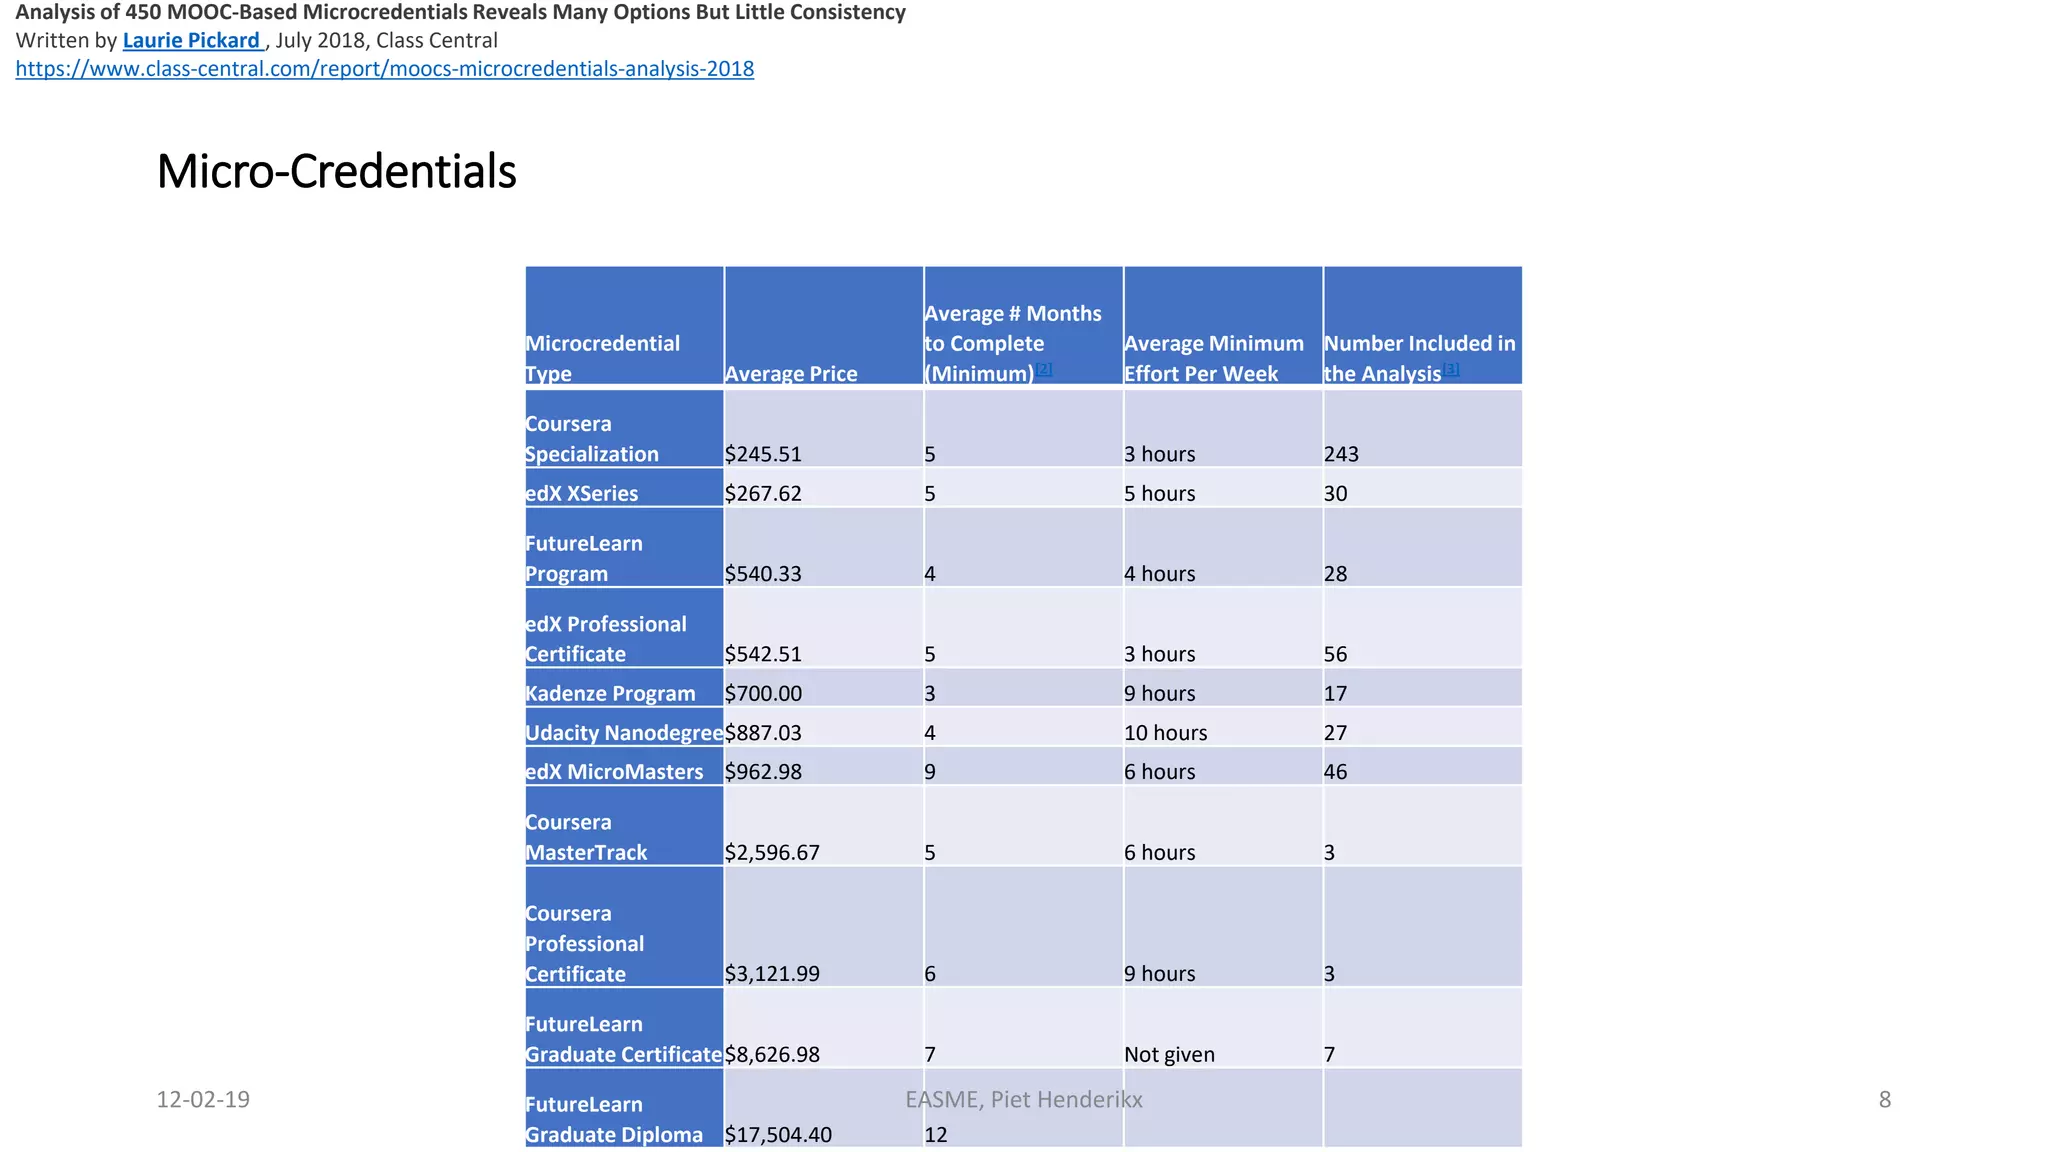2048x1152 pixels.
Task: Open footnote [2] in Months header
Action: (x=1044, y=368)
